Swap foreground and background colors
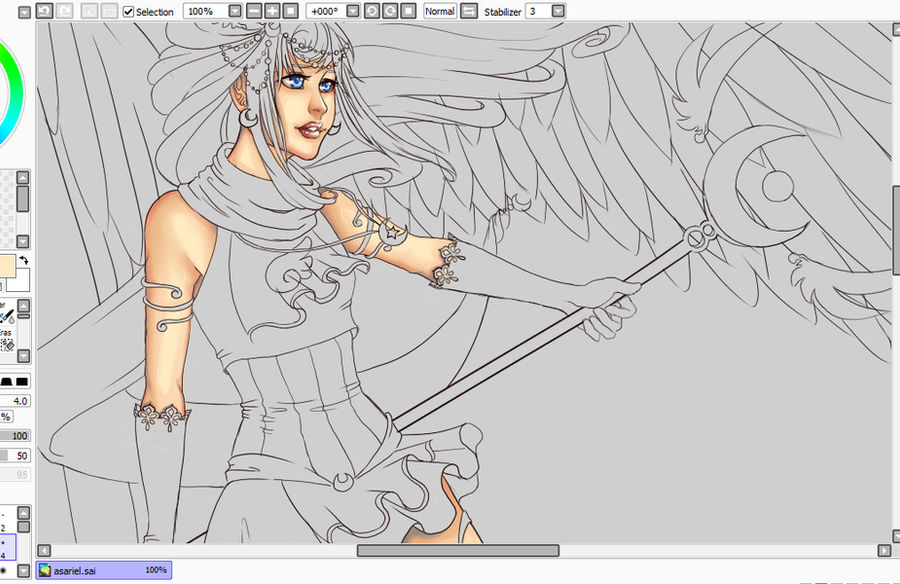Image resolution: width=900 pixels, height=584 pixels. pos(25,261)
